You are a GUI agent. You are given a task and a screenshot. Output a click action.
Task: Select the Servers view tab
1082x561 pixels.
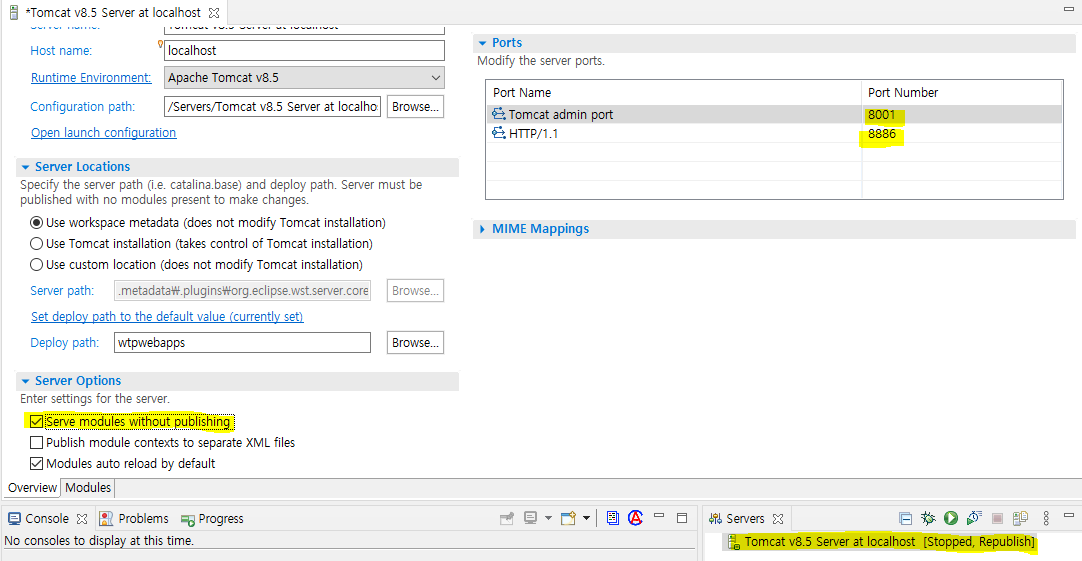pos(745,518)
